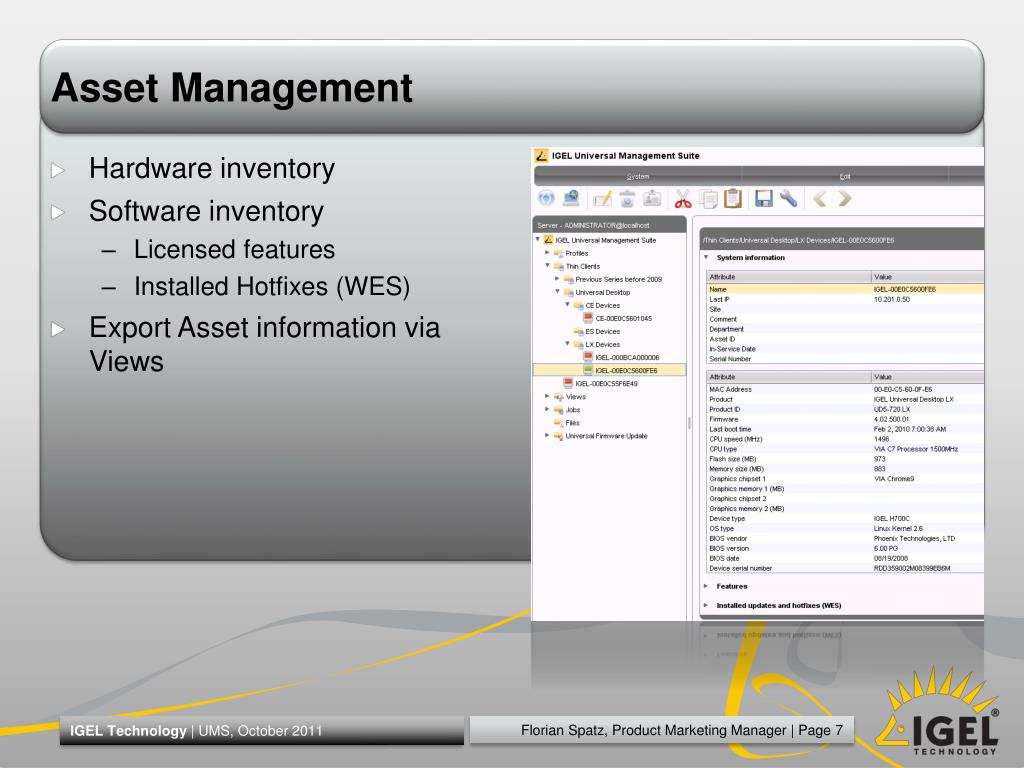Click the IGEL app logo in title bar
The image size is (1024, 768).
541,155
